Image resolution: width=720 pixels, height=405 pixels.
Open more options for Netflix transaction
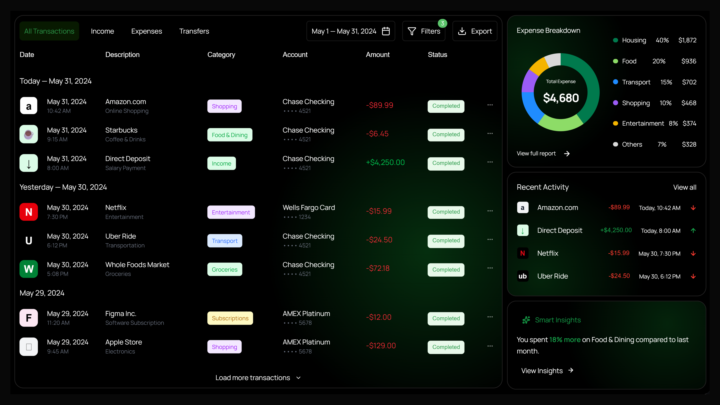coord(490,211)
